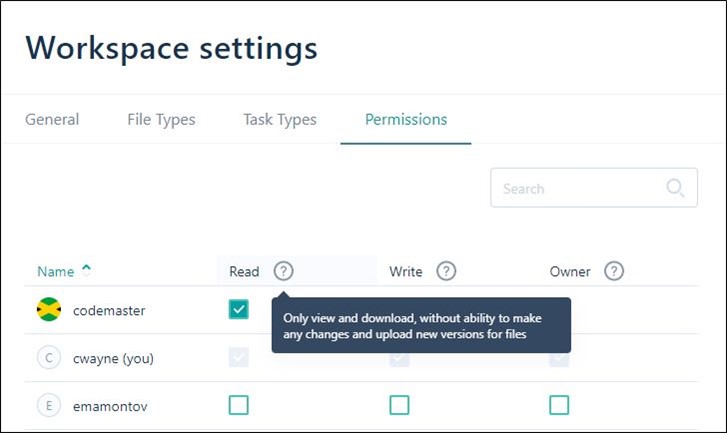Enable Read permission for emamontov
The height and width of the screenshot is (433, 727).
(x=238, y=405)
